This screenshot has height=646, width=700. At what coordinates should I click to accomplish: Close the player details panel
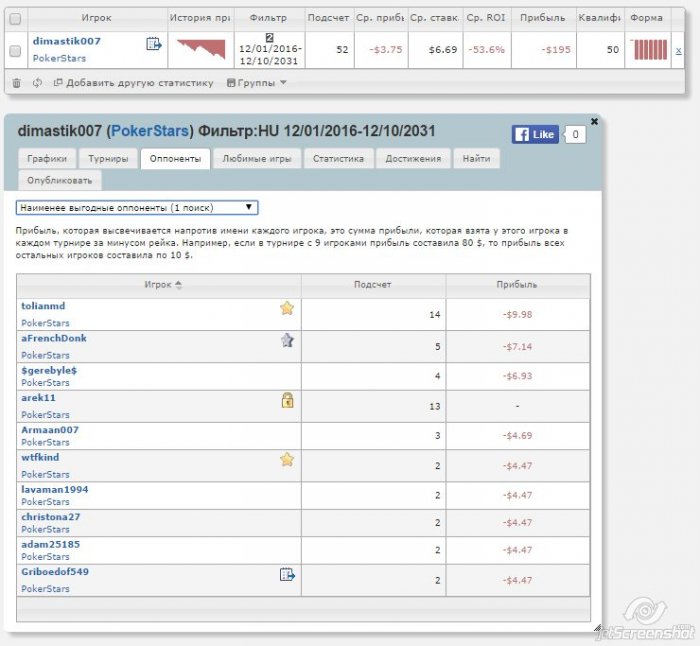594,121
